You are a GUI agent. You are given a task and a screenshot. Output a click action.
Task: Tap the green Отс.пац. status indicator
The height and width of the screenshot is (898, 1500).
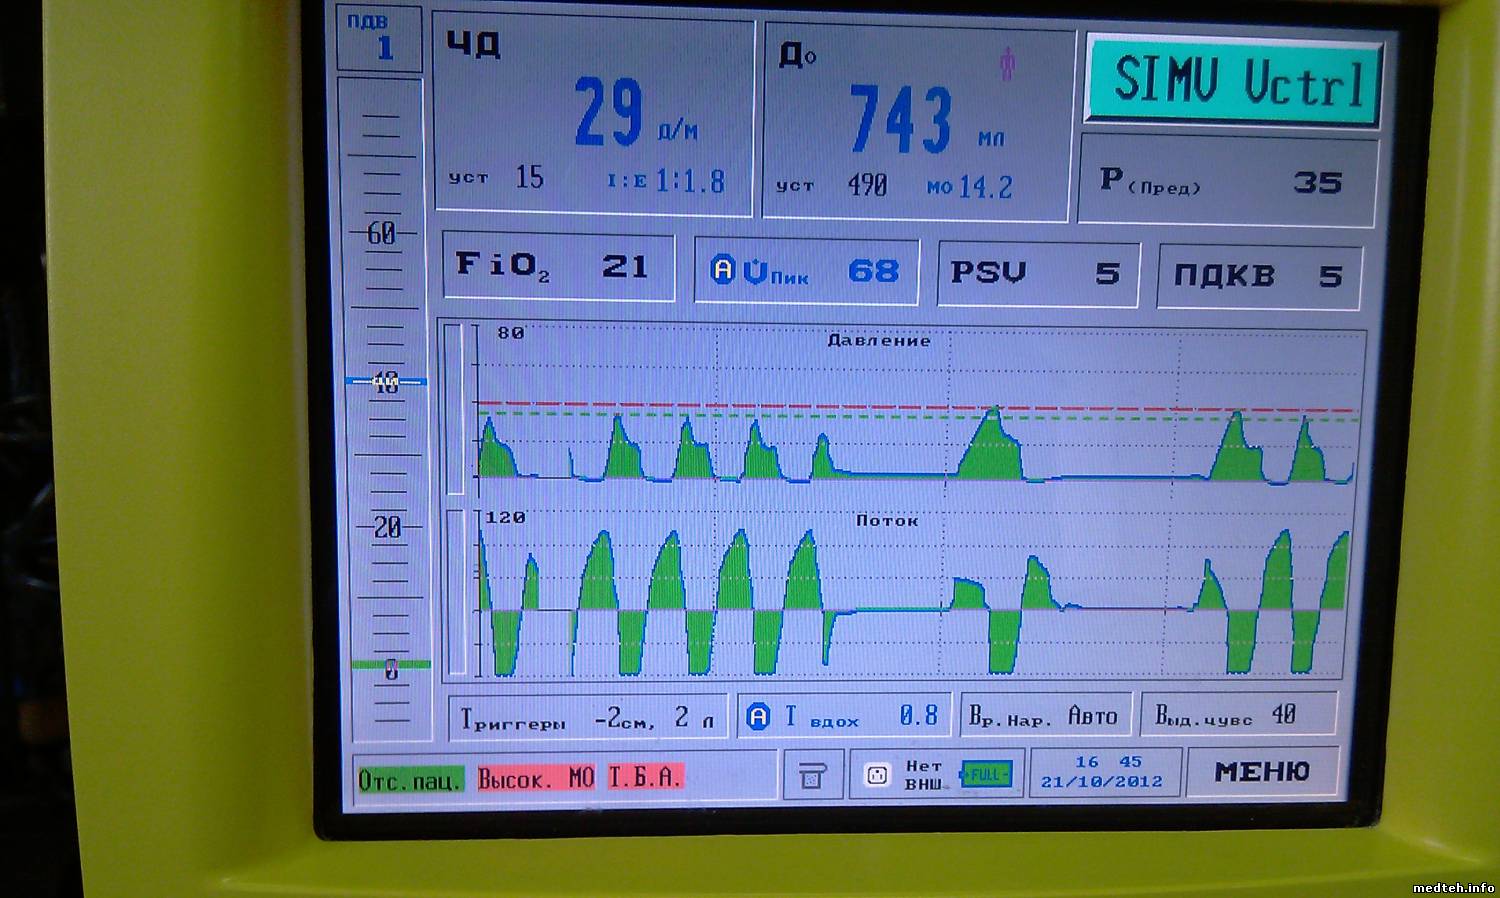coord(410,779)
